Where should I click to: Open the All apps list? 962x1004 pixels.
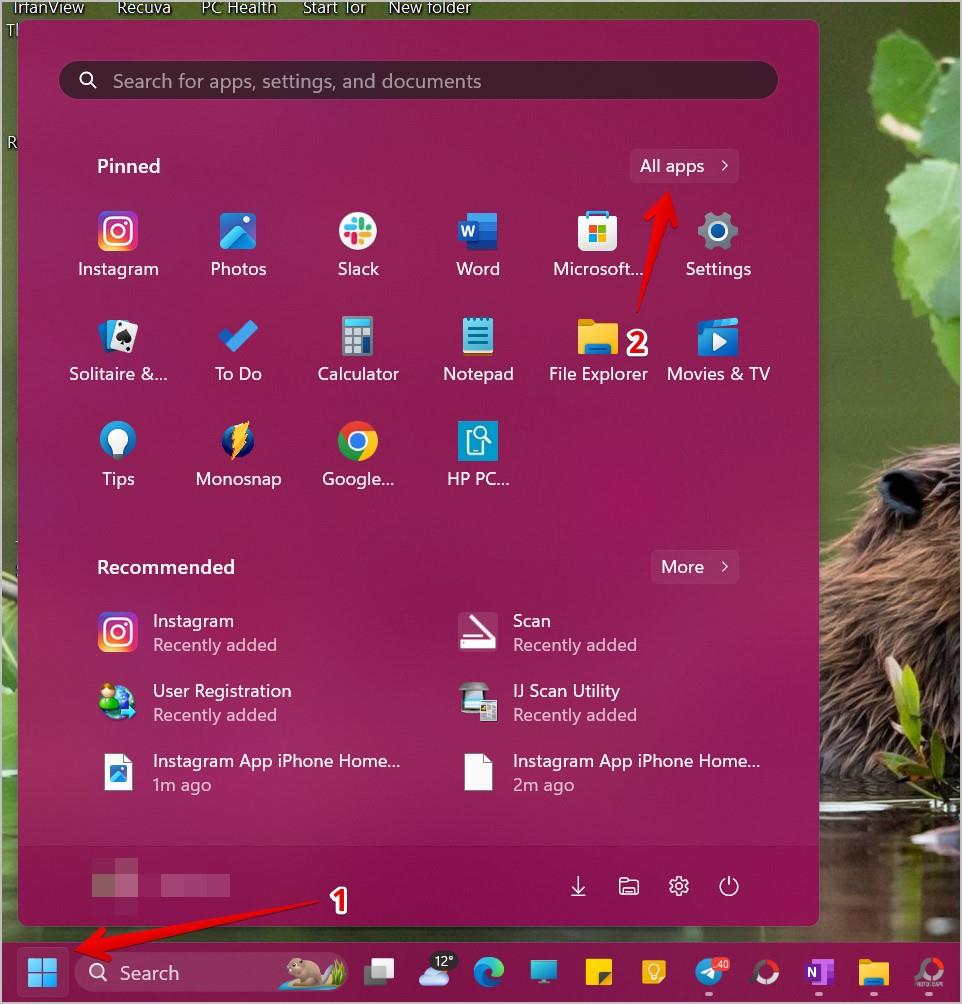(684, 166)
